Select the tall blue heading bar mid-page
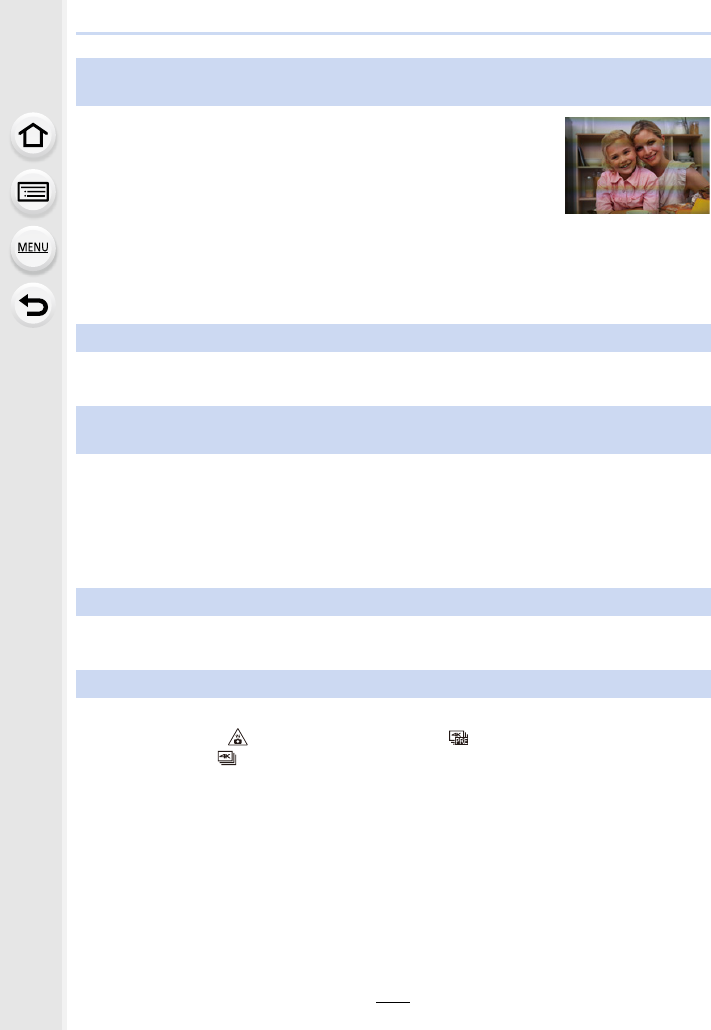Screen dimensions: 711x1030 tap(393, 430)
